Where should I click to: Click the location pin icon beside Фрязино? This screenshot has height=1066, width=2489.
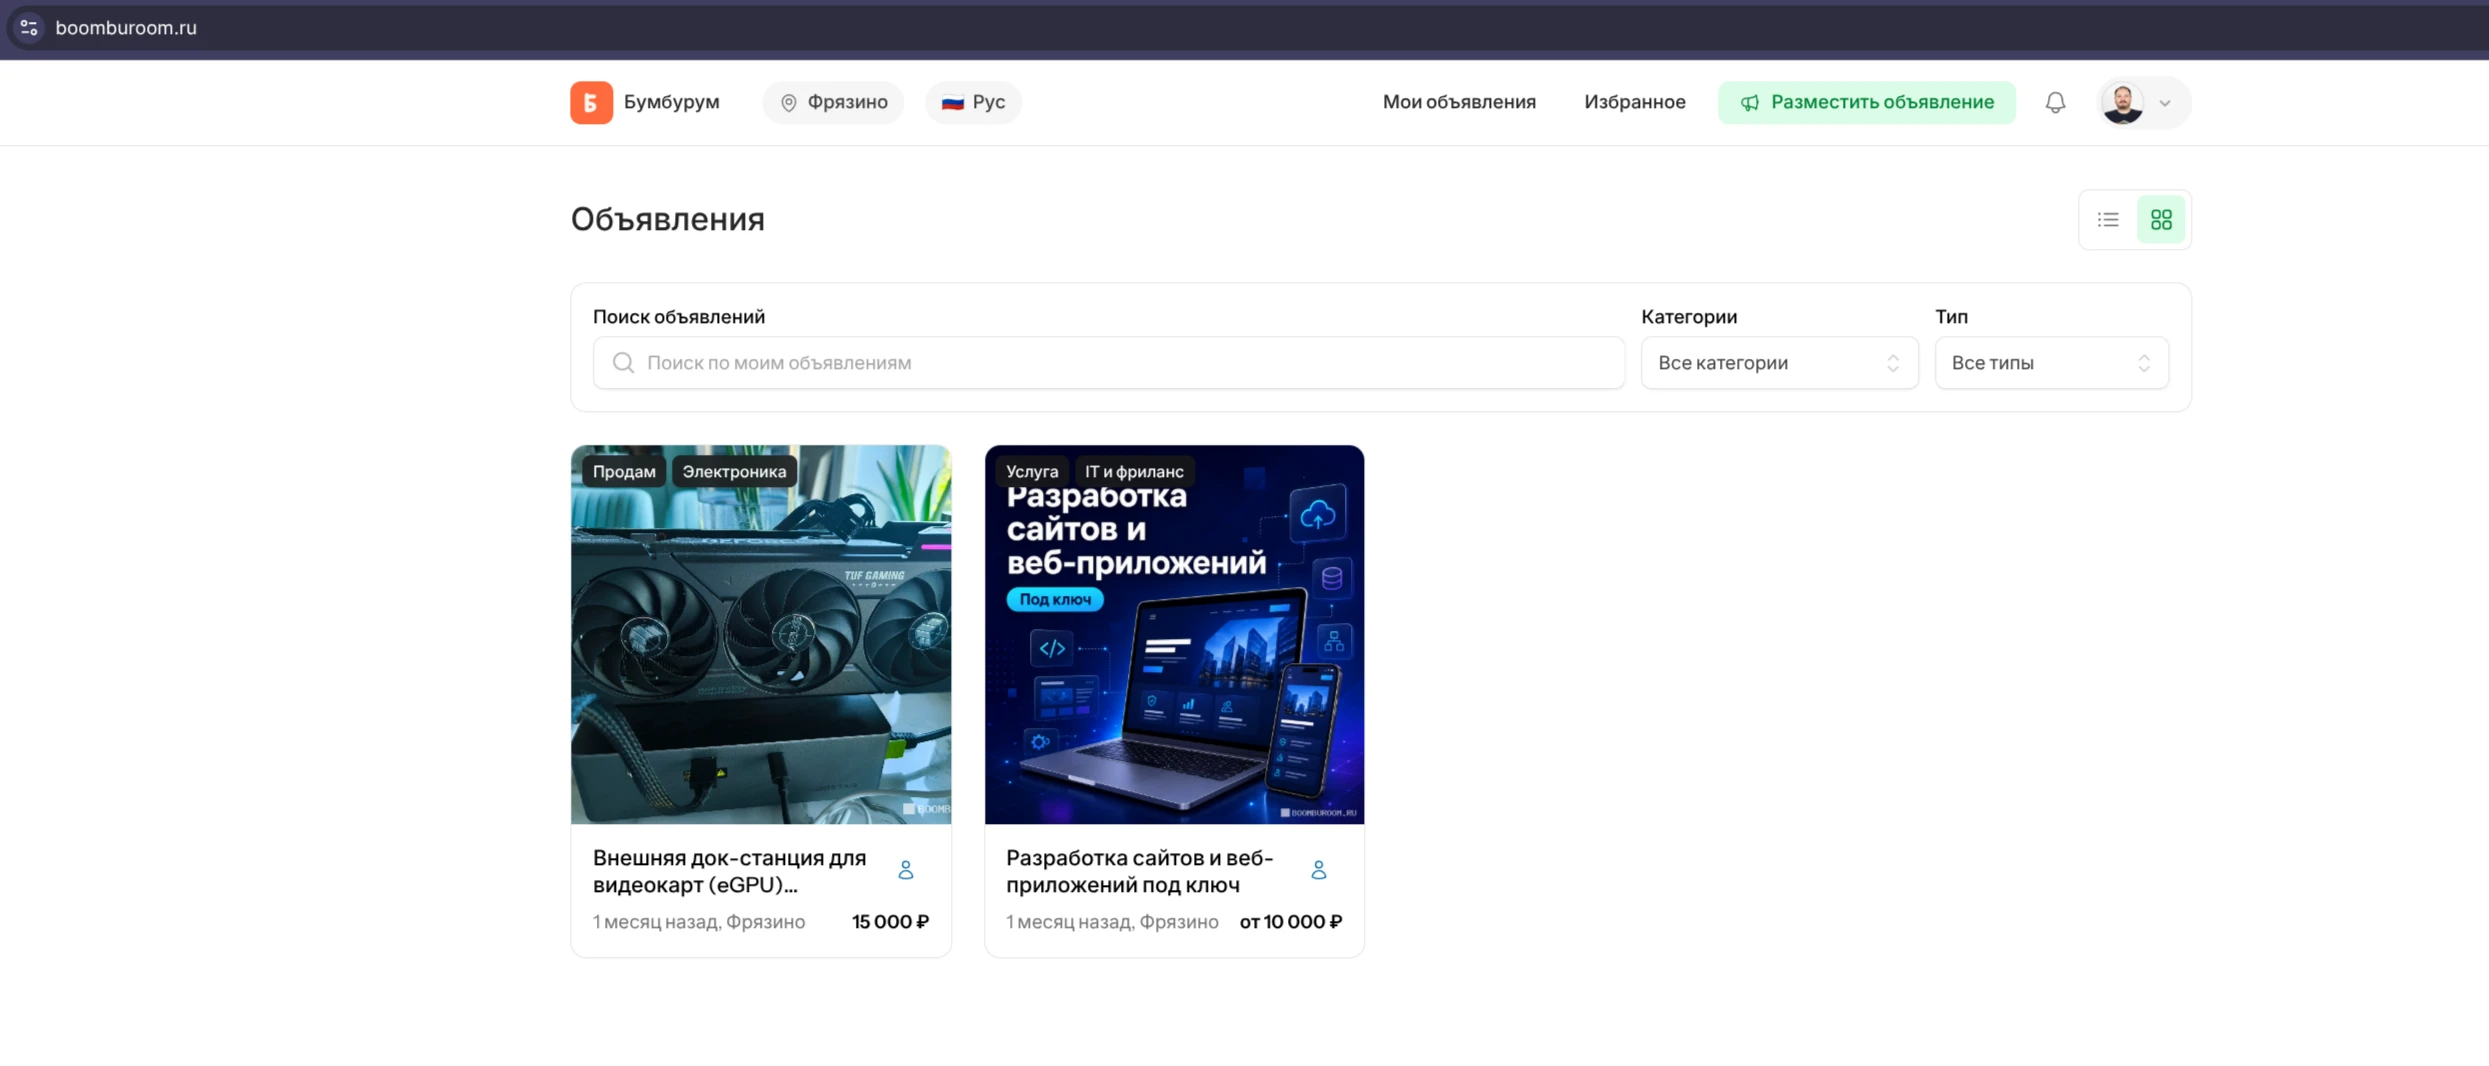click(x=788, y=103)
